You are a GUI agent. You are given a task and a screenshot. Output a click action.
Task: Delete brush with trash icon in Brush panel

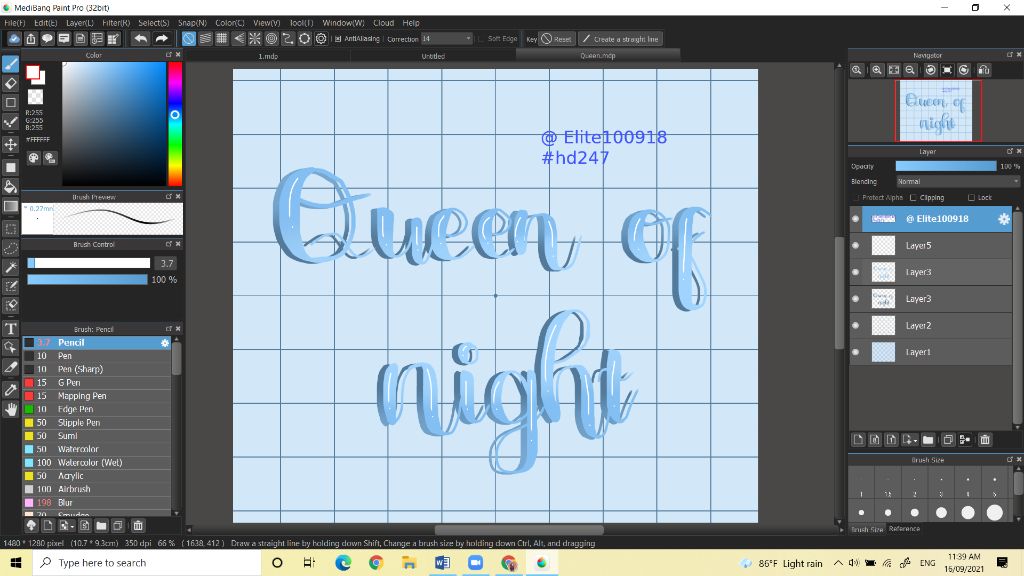[x=138, y=526]
